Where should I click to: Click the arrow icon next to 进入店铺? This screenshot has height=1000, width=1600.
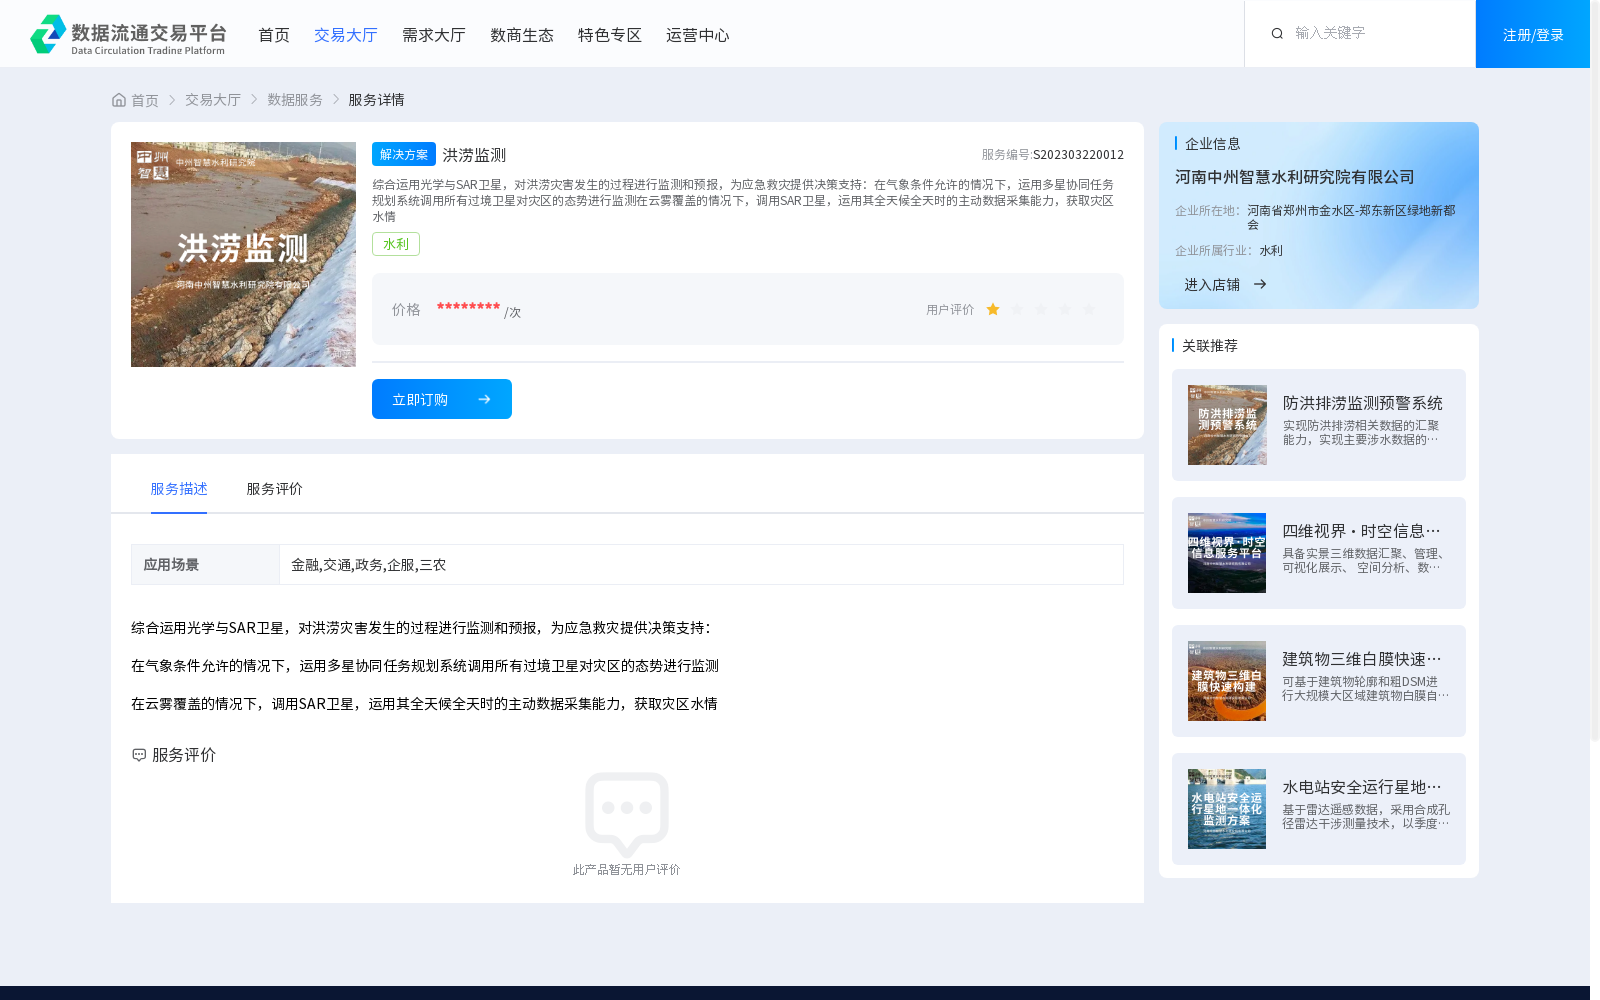pyautogui.click(x=1260, y=285)
